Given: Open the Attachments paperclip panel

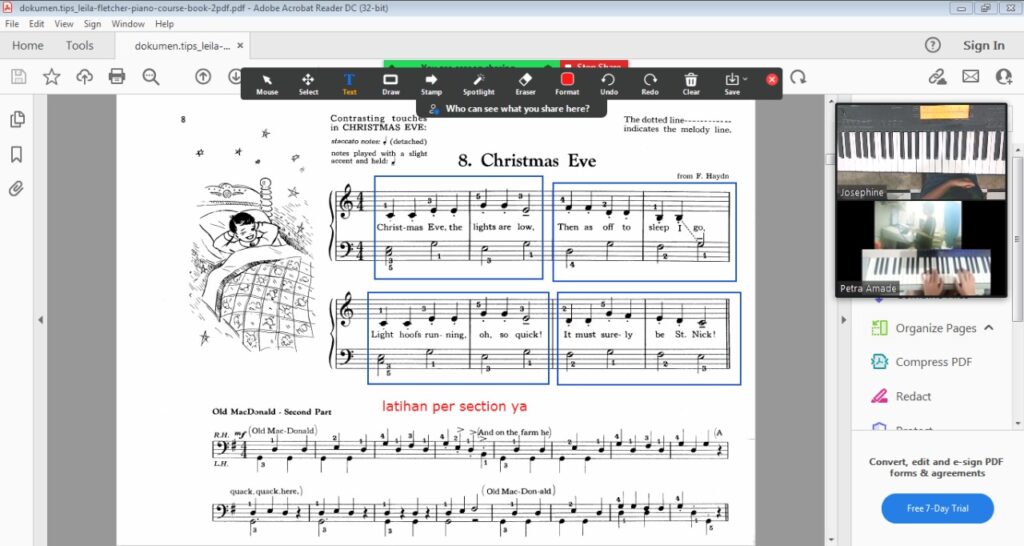Looking at the screenshot, I should [17, 189].
